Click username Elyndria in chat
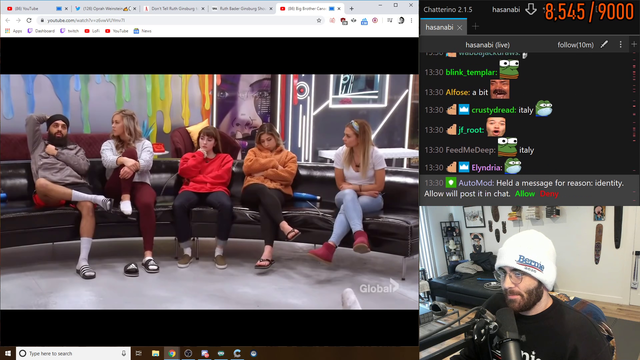 [487, 168]
